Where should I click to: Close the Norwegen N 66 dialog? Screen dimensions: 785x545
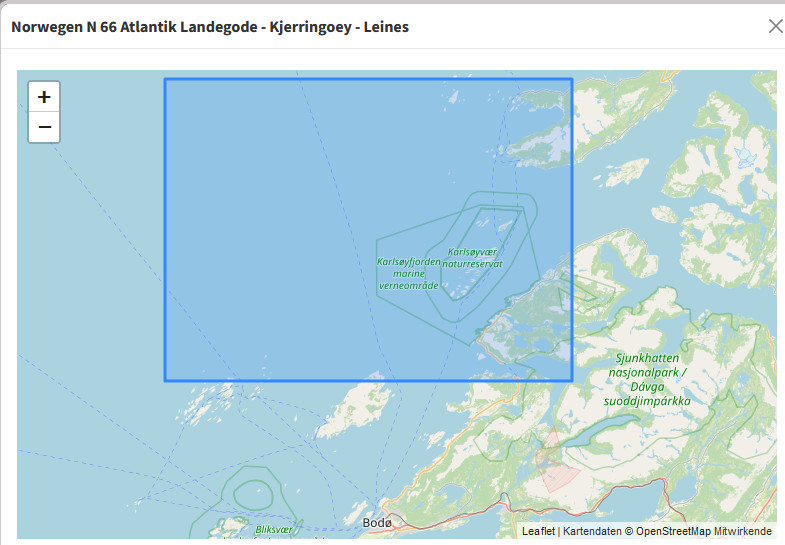775,26
